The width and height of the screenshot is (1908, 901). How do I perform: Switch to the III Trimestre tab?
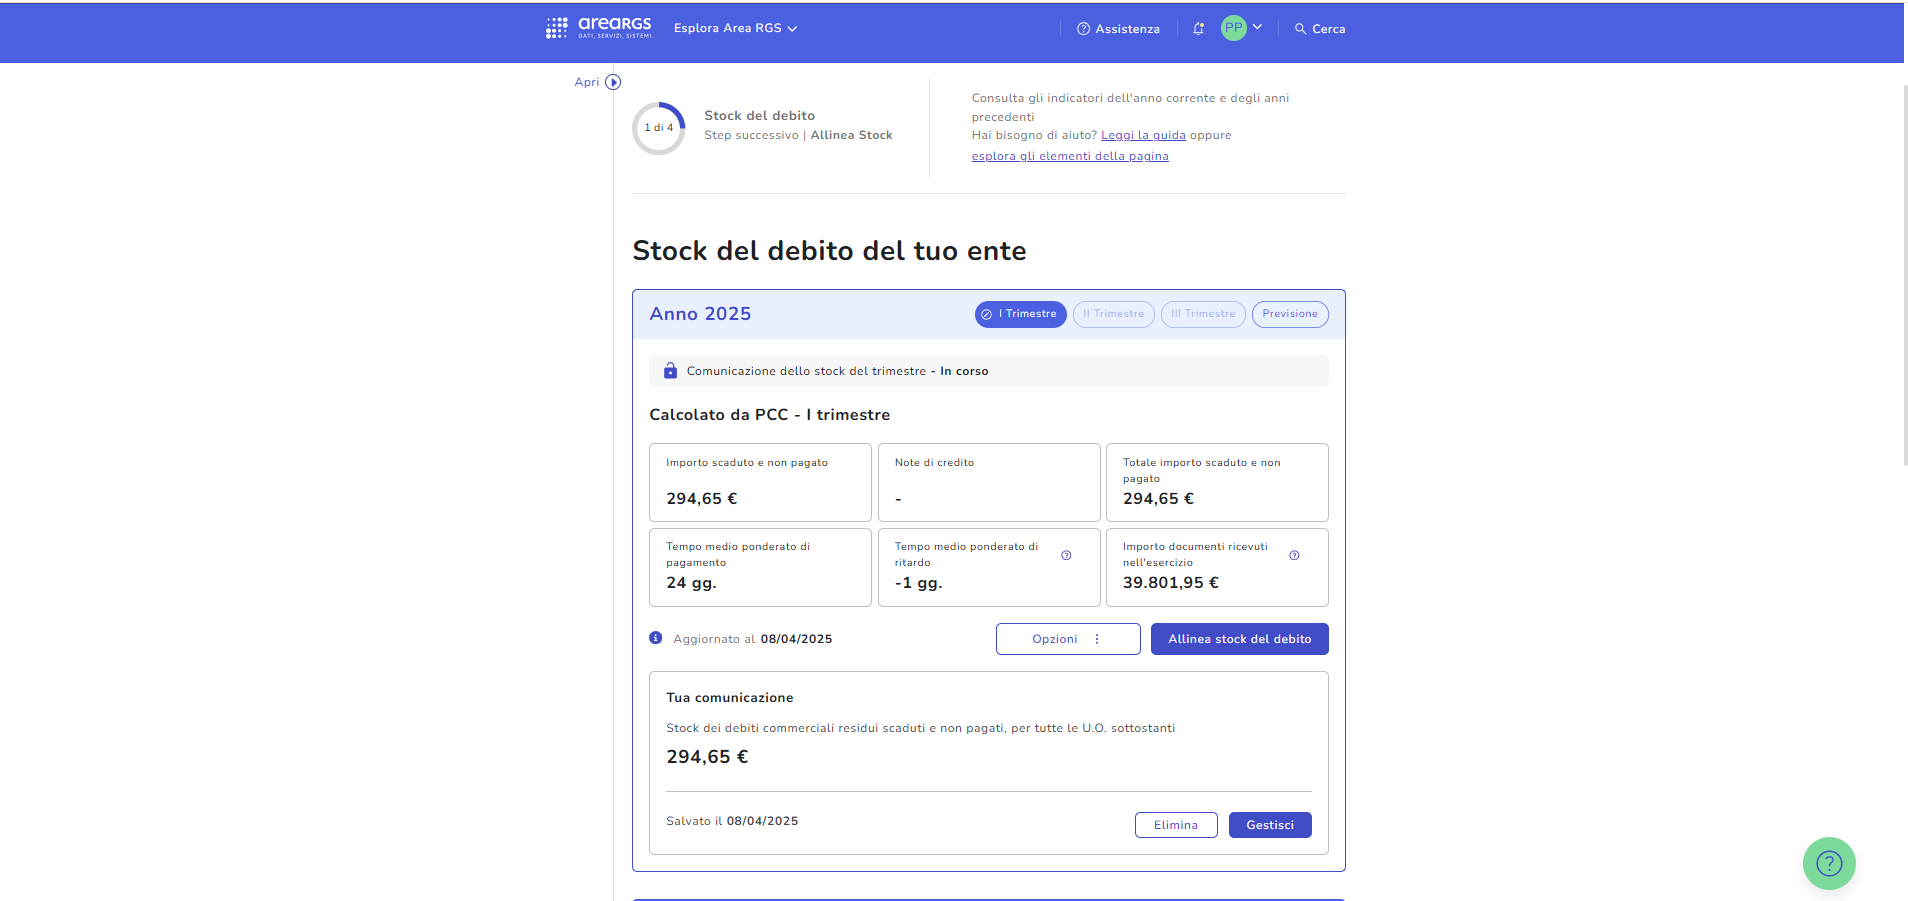(1203, 314)
